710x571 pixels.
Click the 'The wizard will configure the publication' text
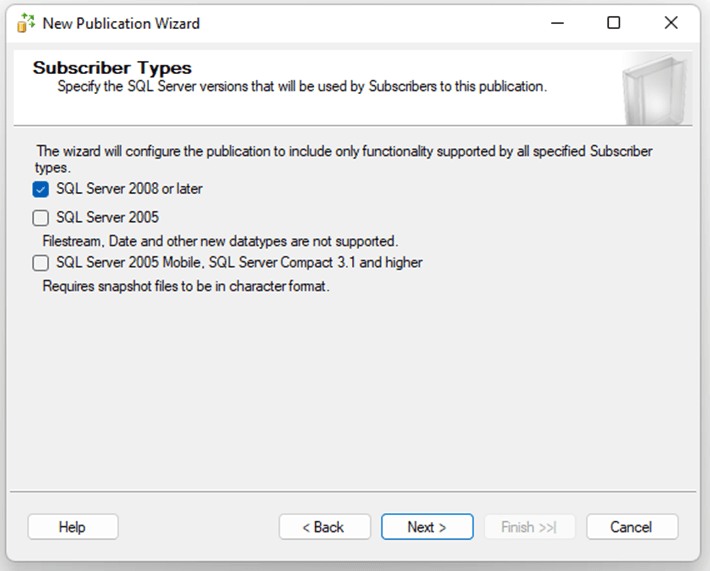click(x=344, y=159)
